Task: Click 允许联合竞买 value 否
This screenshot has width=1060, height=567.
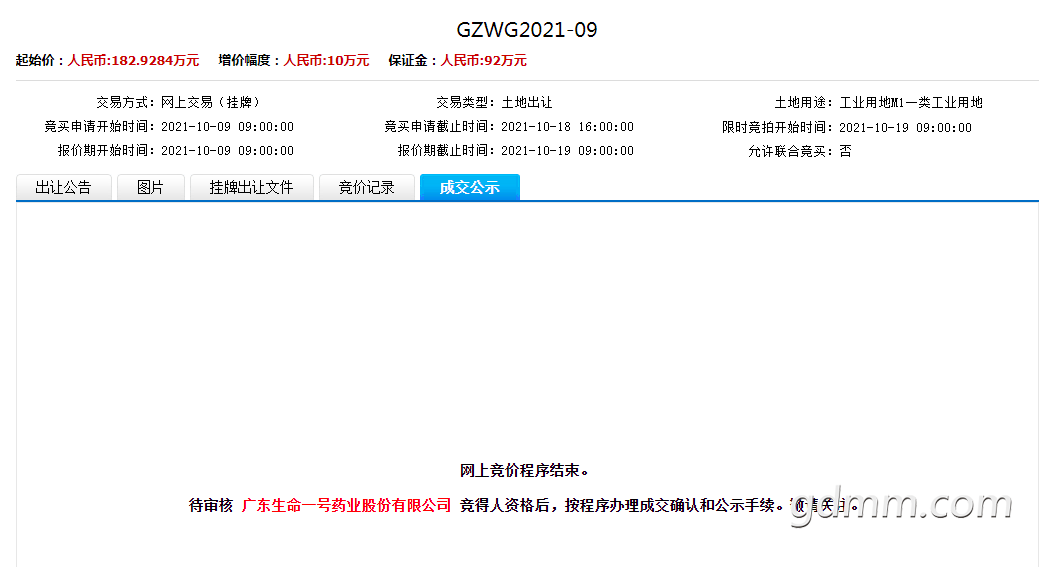Action: pos(845,151)
